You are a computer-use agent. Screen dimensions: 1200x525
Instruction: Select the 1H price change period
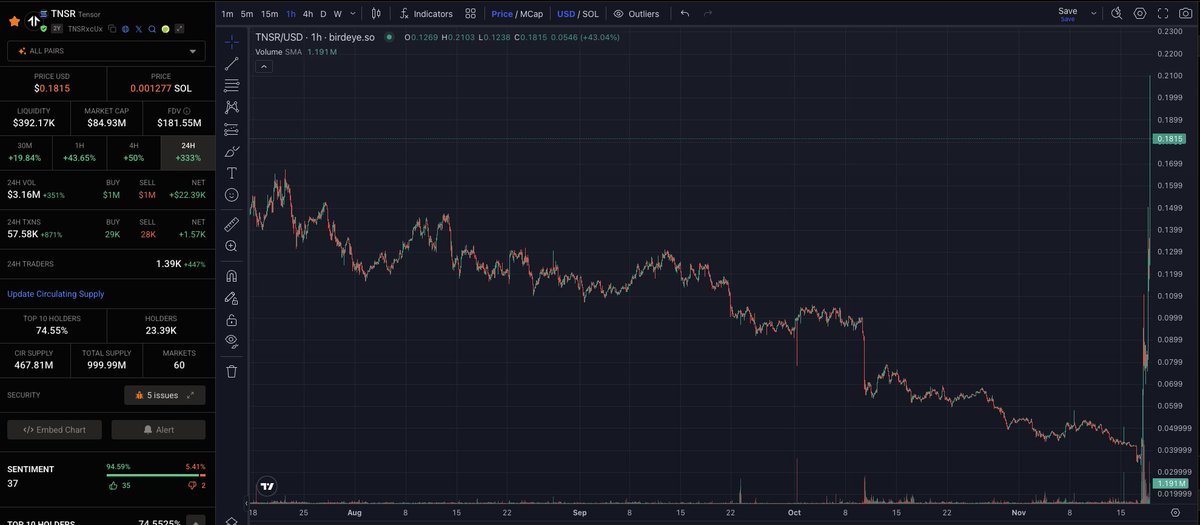tap(79, 151)
